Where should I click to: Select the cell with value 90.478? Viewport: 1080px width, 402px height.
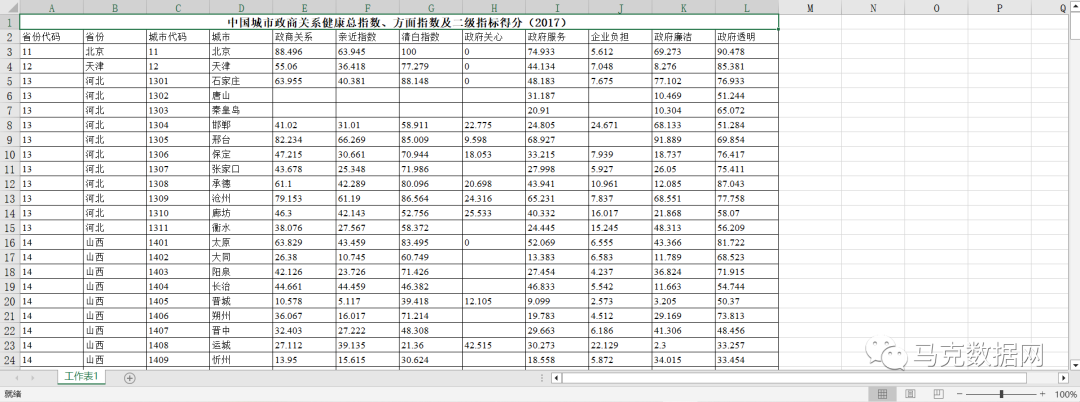[x=747, y=52]
